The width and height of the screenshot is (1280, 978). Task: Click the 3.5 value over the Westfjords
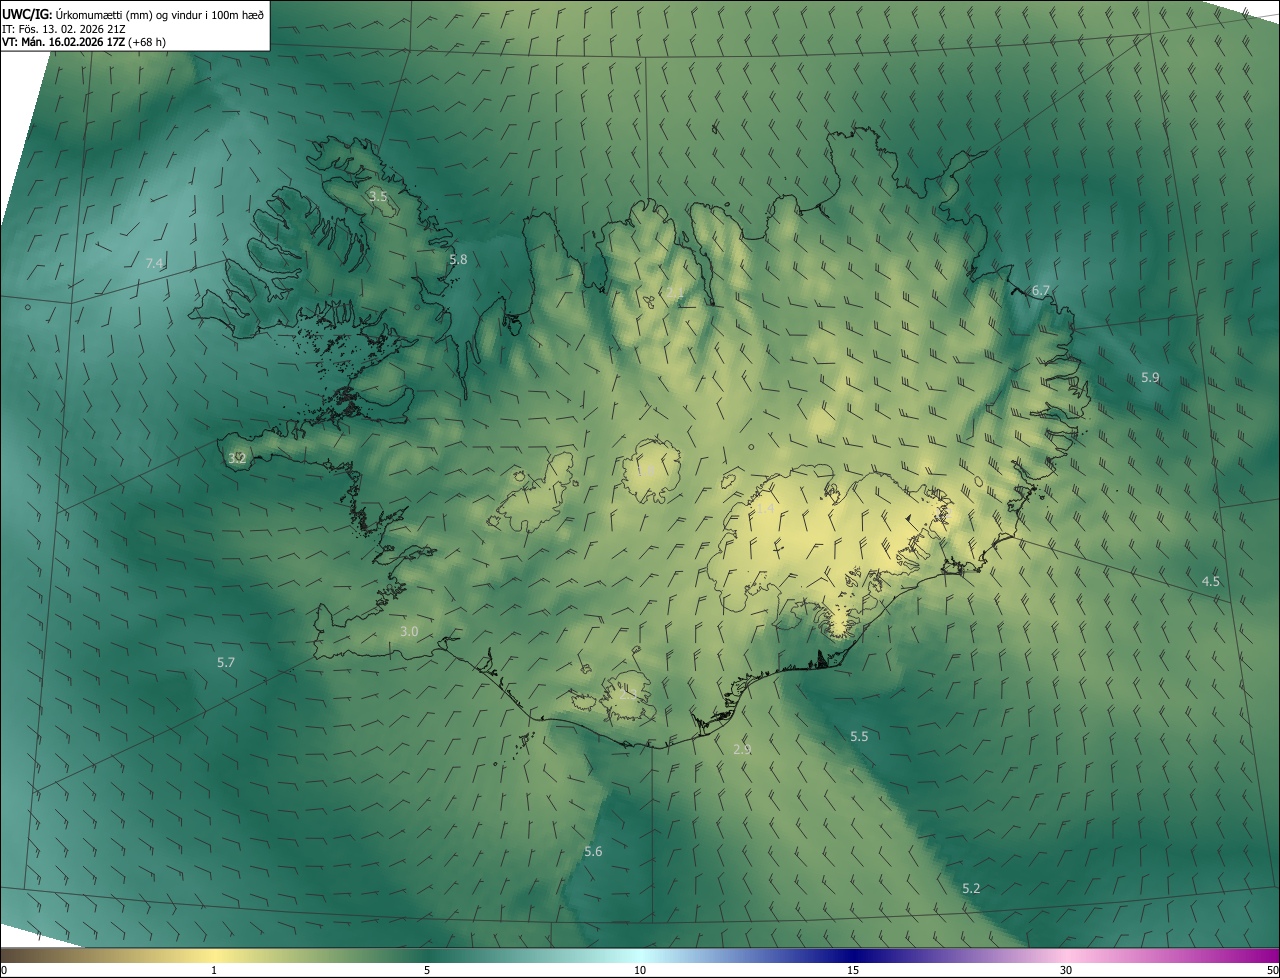378,196
